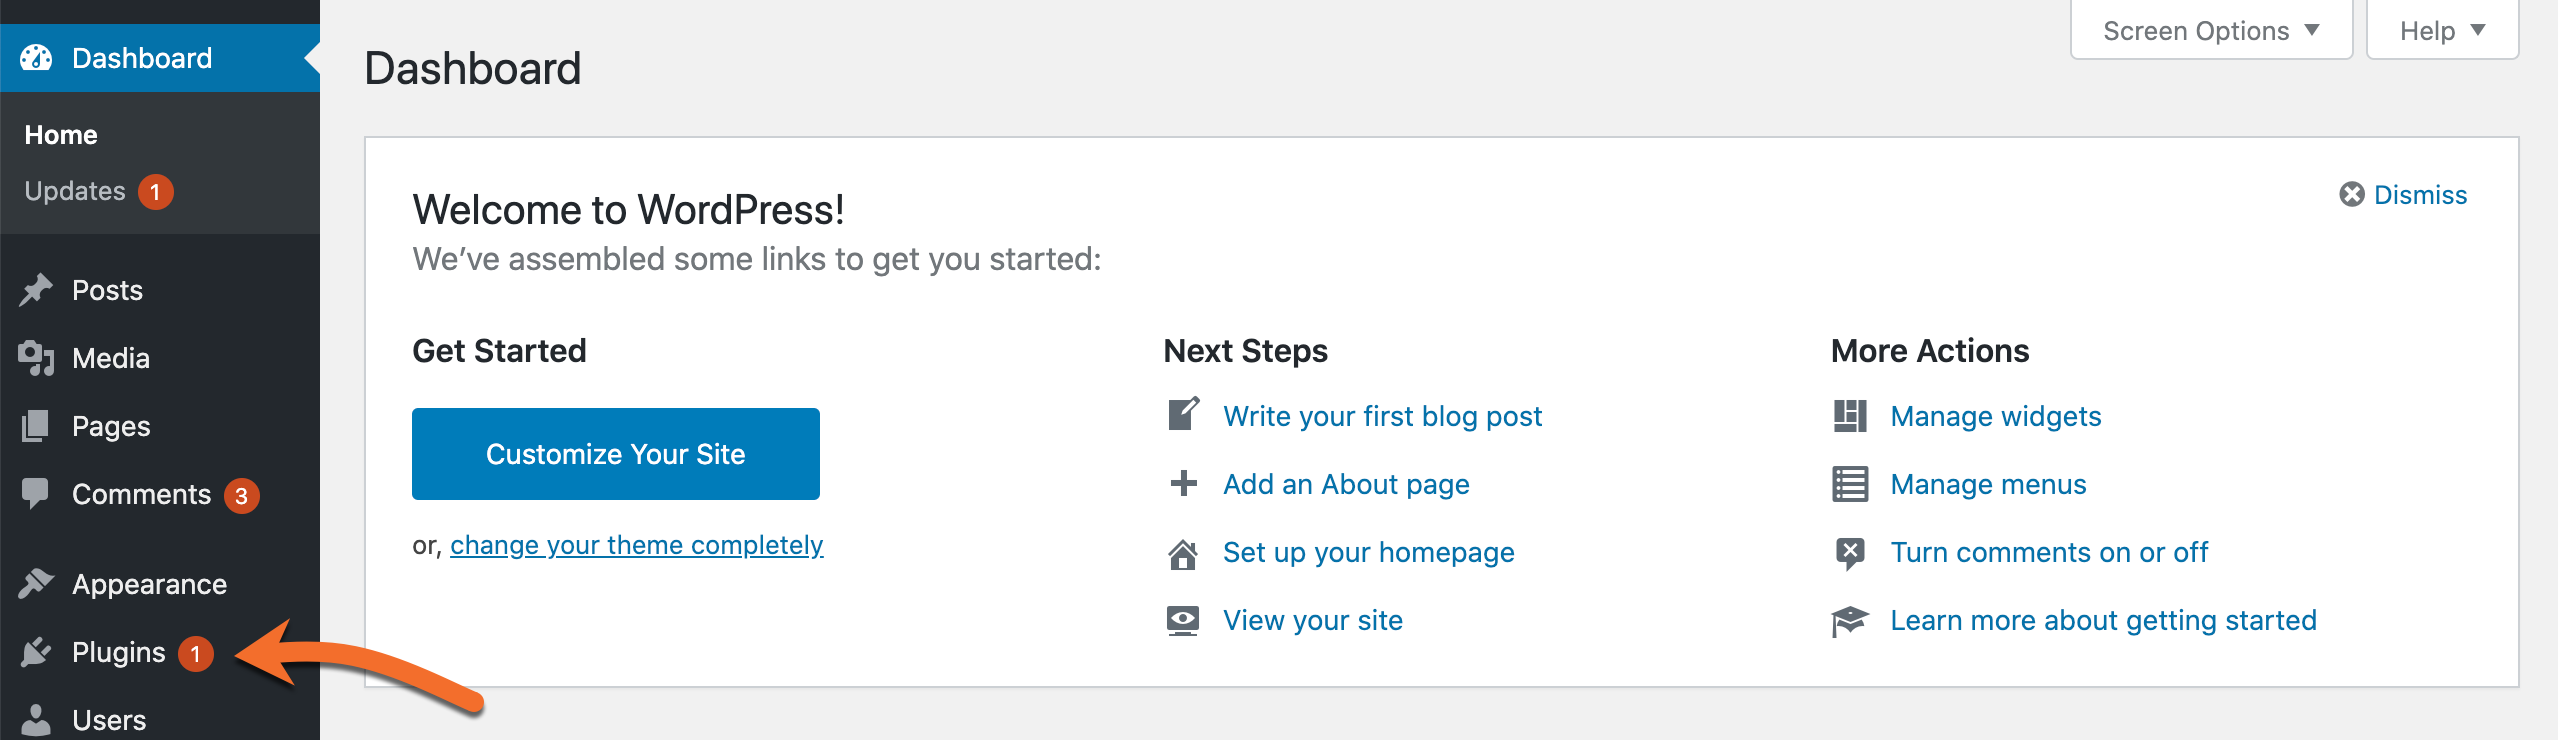The height and width of the screenshot is (740, 2558).
Task: Select the Comments speech bubble icon
Action: tap(37, 493)
